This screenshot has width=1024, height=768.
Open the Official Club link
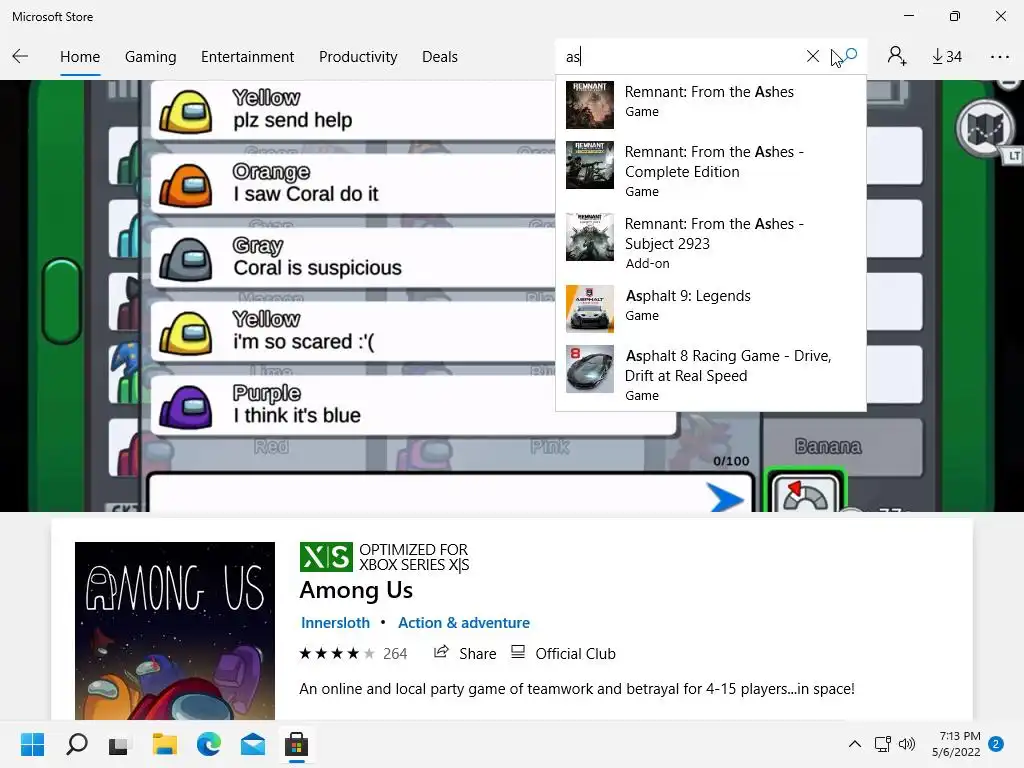tap(563, 653)
